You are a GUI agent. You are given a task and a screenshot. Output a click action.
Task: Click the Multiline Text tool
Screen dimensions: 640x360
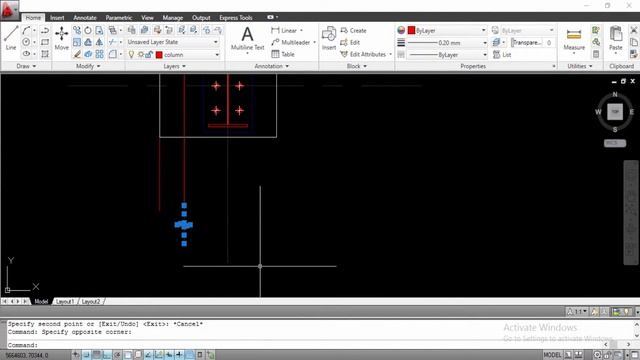coord(247,38)
